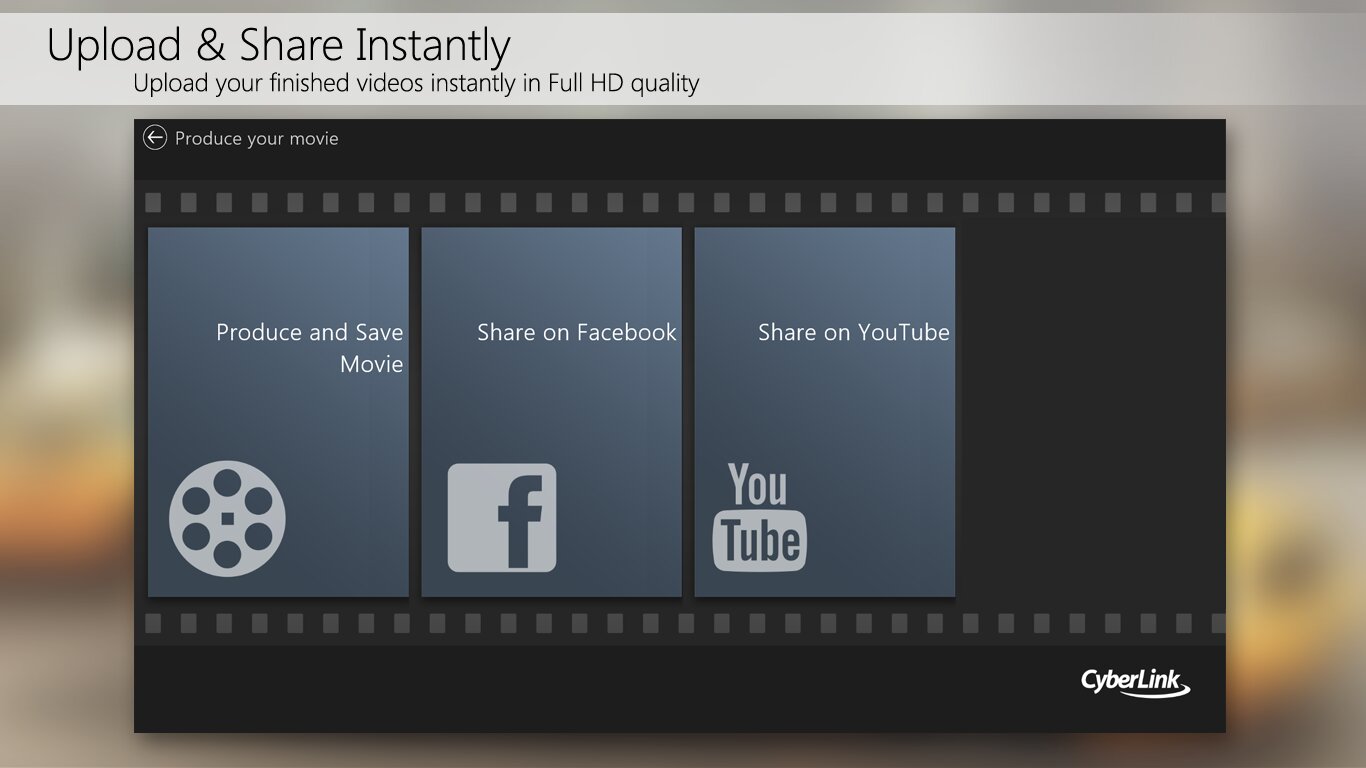Click the "Produce your movie" page title

pos(257,138)
